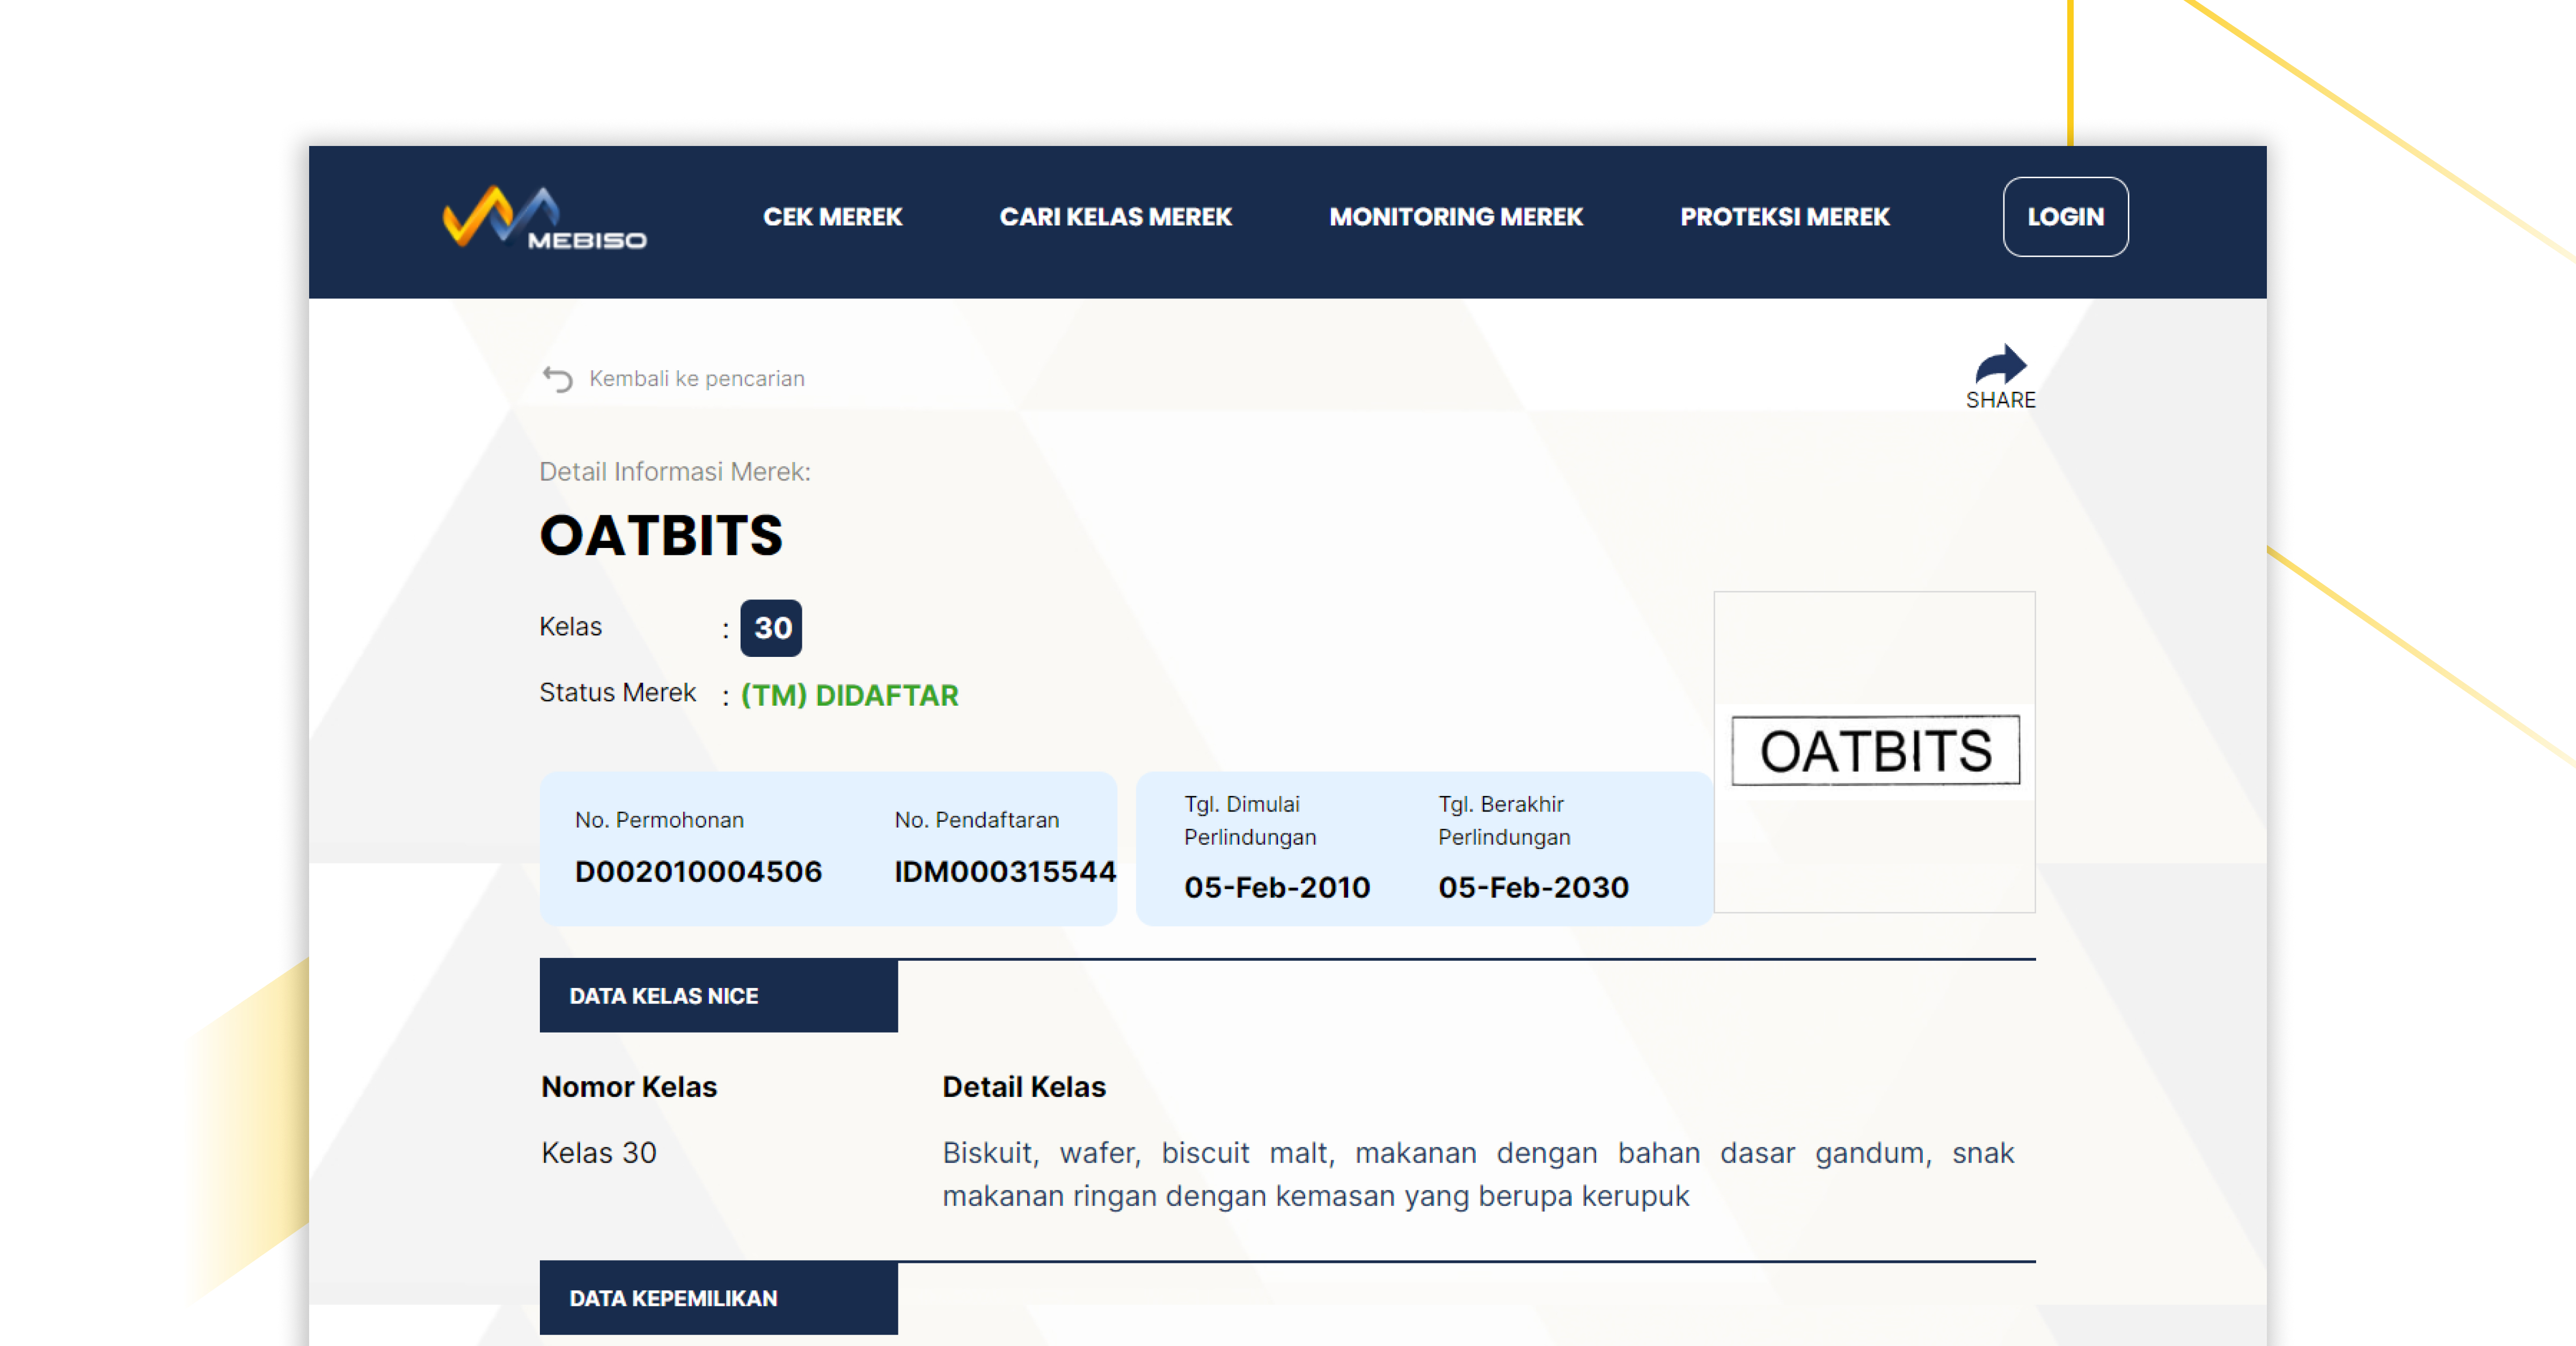The image size is (2576, 1346).
Task: Click the Nomor Kelas column header
Action: (629, 1087)
